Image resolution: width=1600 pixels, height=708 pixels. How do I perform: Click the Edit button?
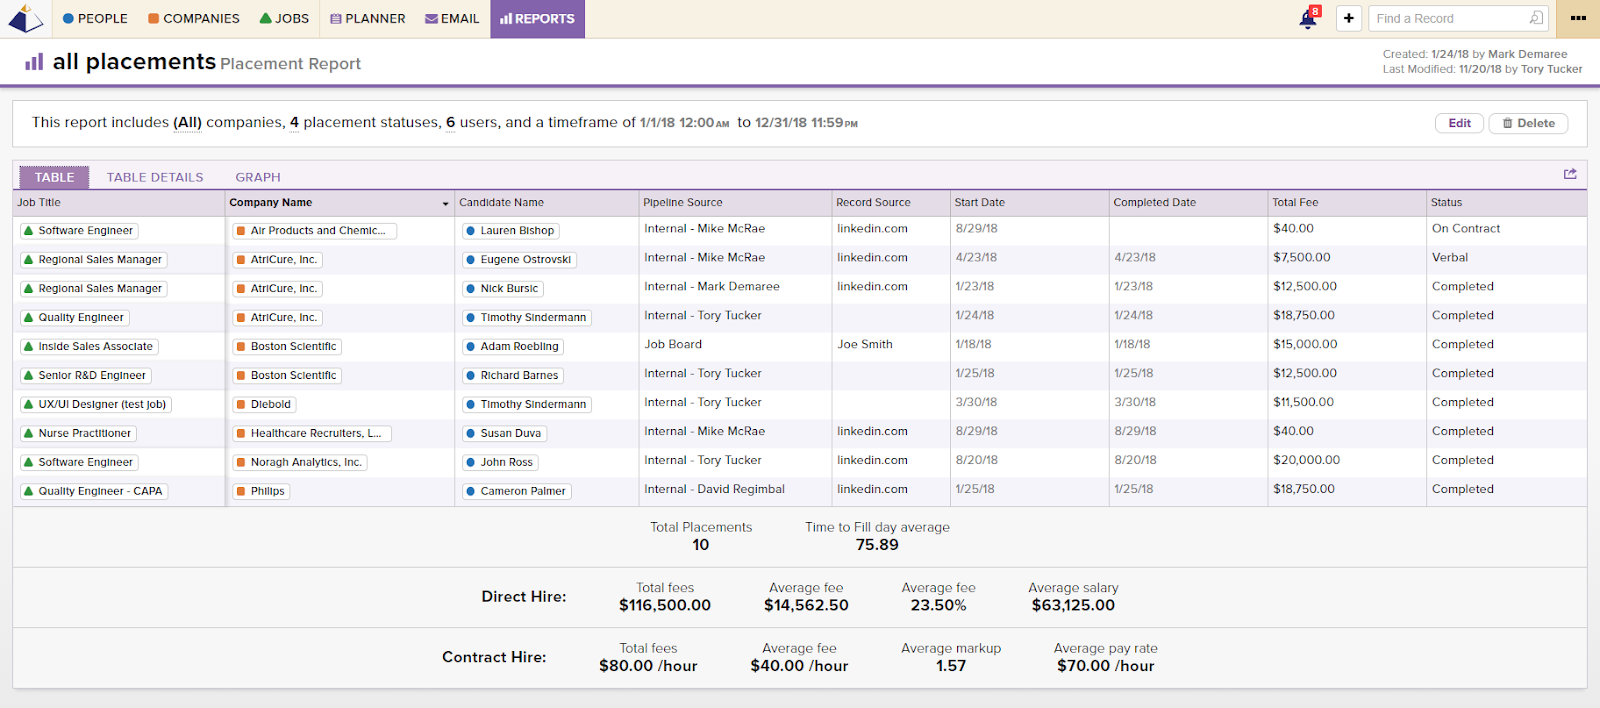point(1459,123)
